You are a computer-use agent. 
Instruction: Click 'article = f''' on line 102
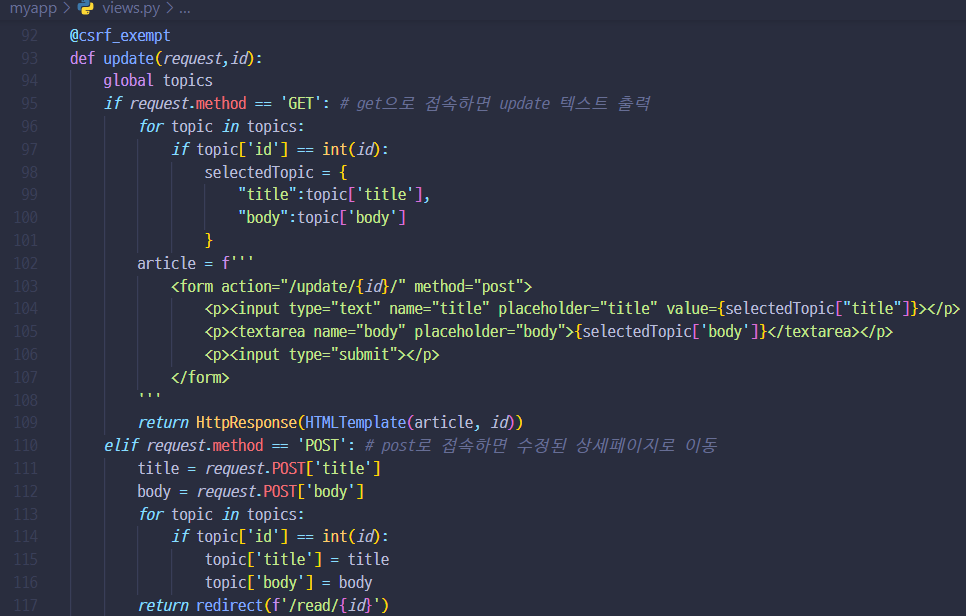pos(195,264)
